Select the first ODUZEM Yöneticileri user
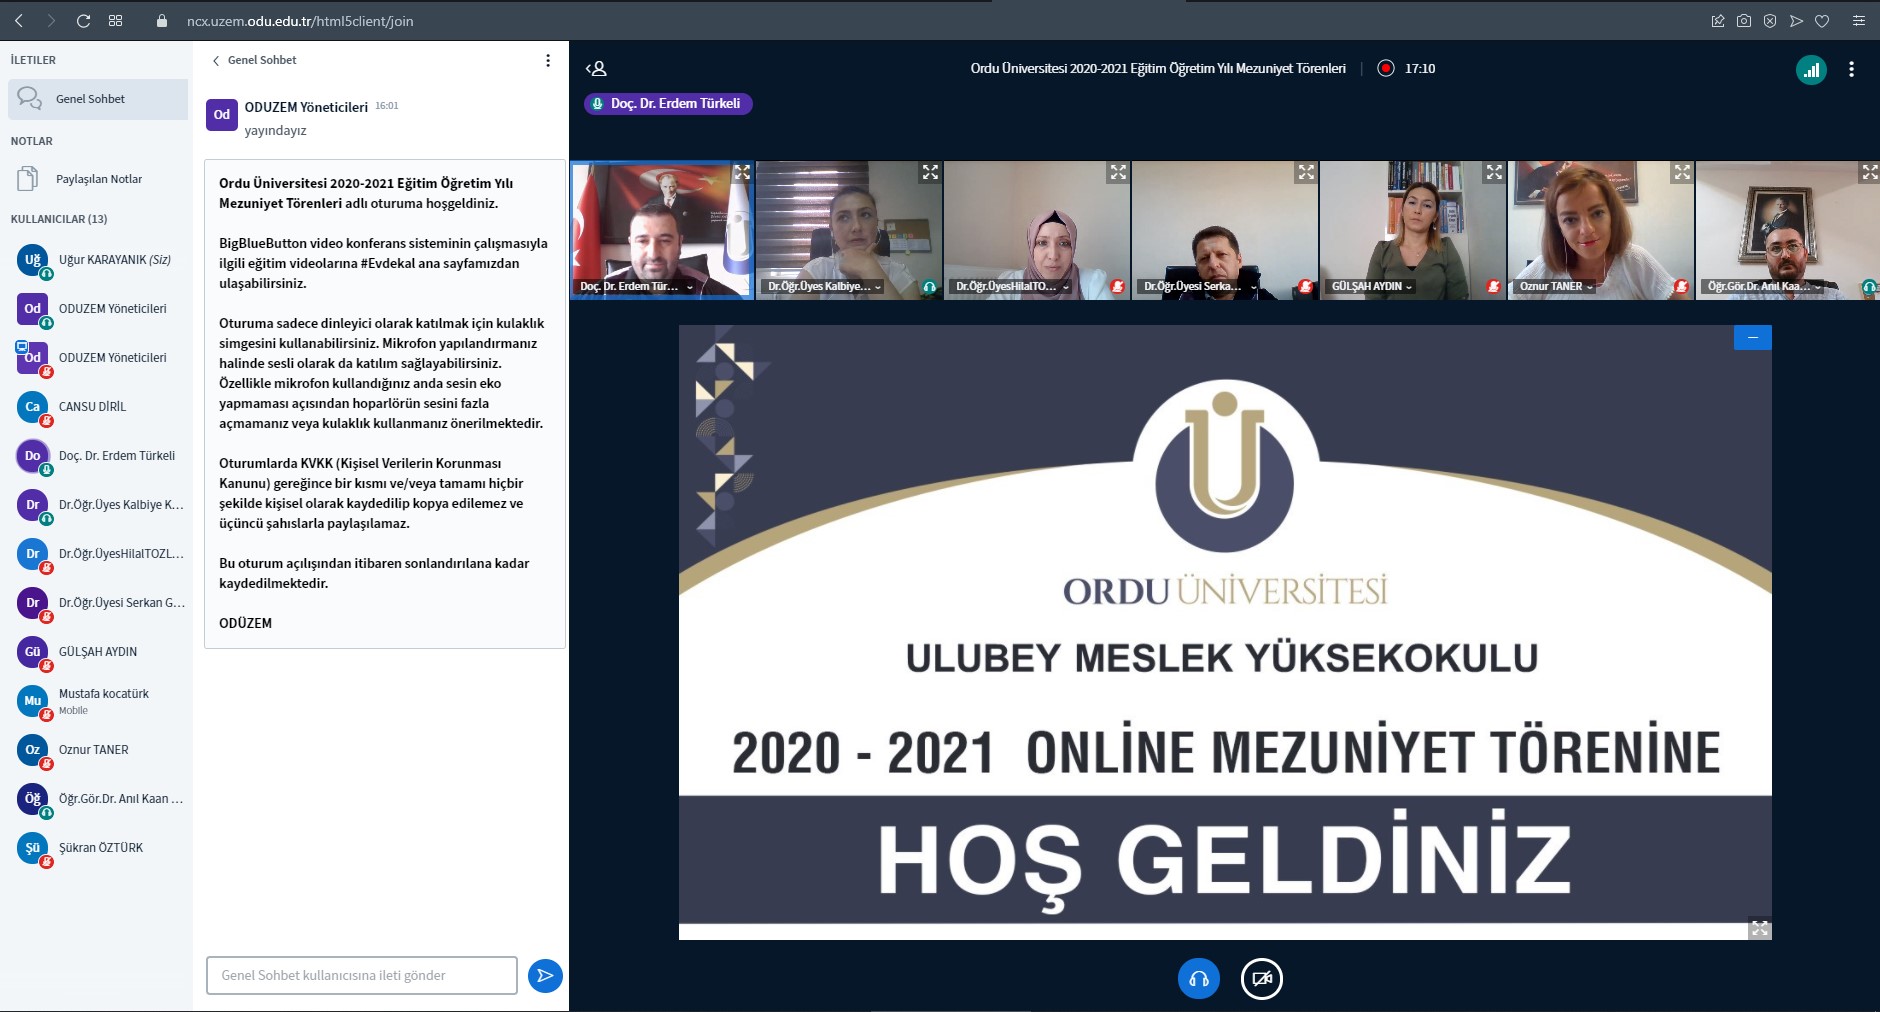Image resolution: width=1880 pixels, height=1012 pixels. (98, 309)
